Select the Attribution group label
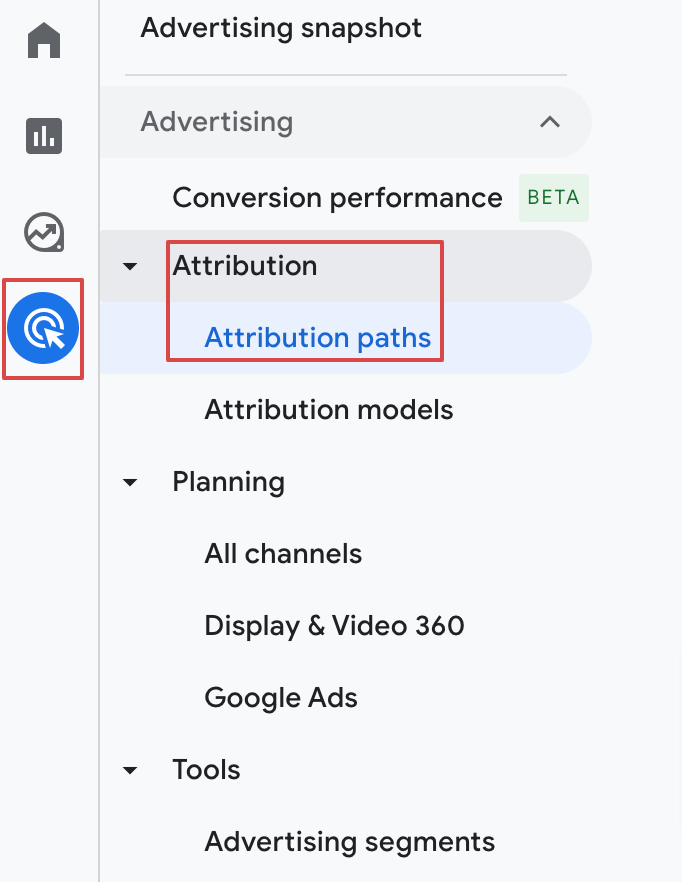The width and height of the screenshot is (682, 882). pyautogui.click(x=245, y=266)
